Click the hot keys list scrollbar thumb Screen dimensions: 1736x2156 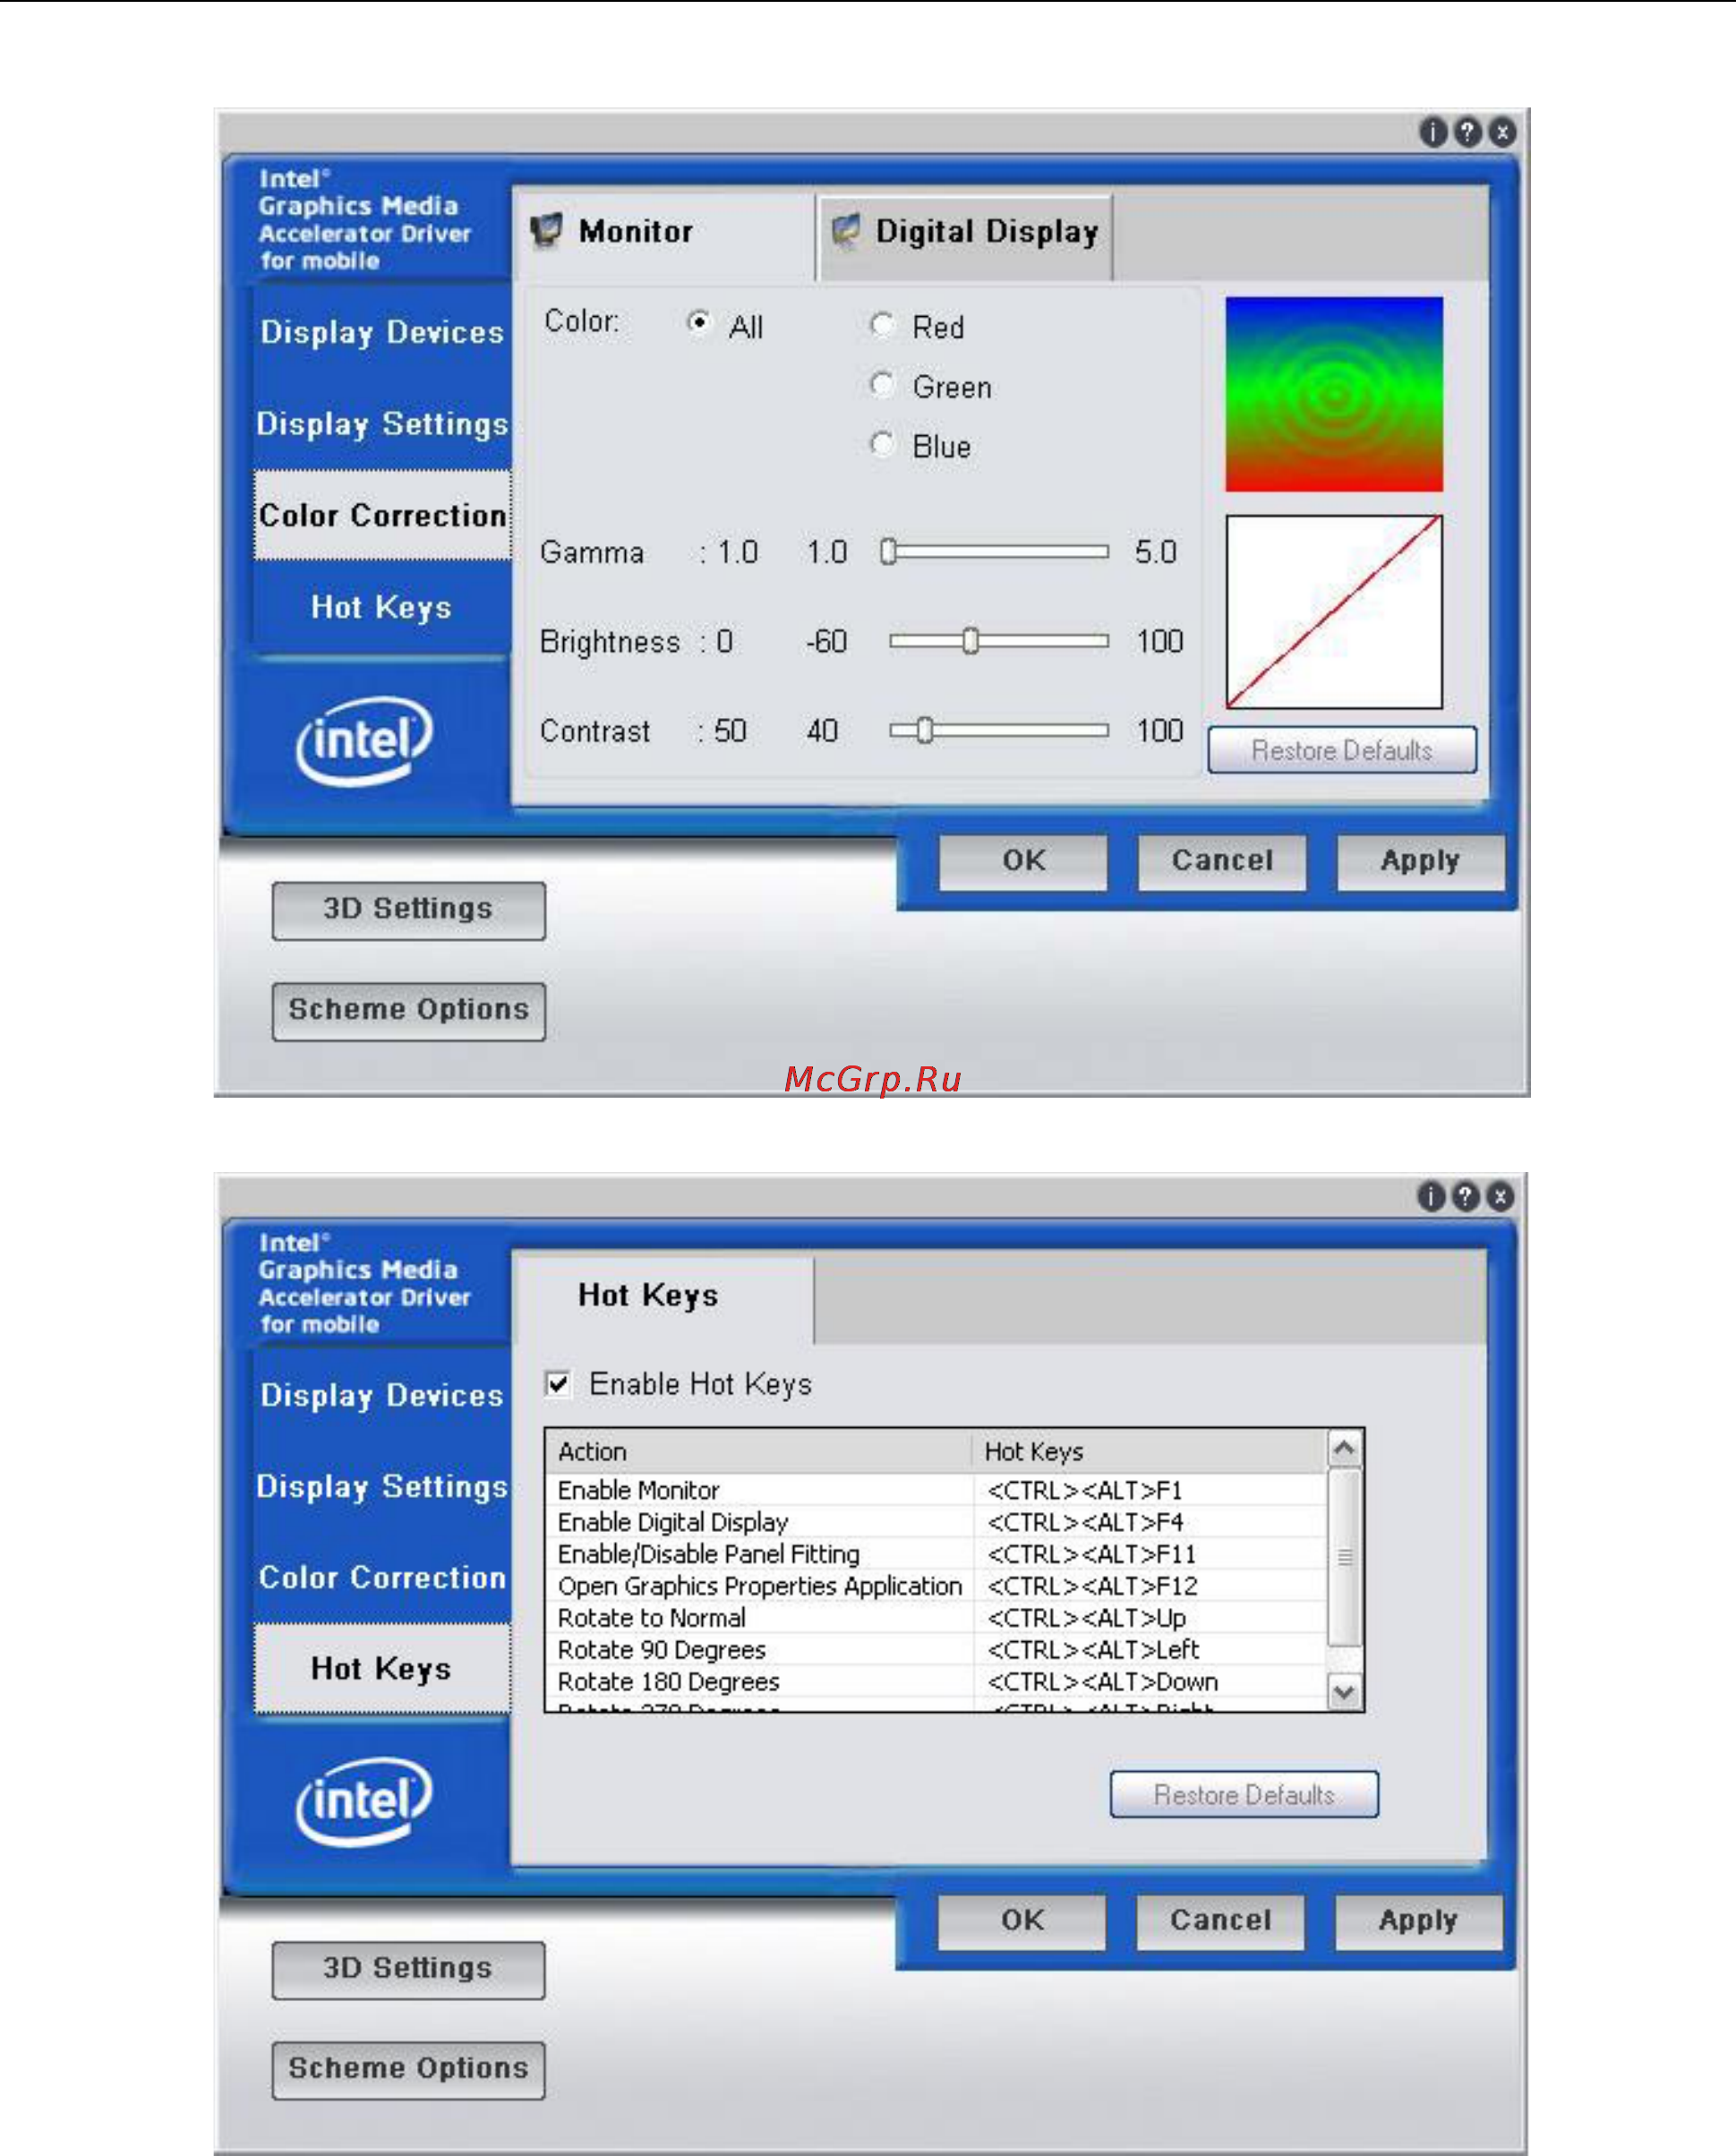click(x=1345, y=1557)
